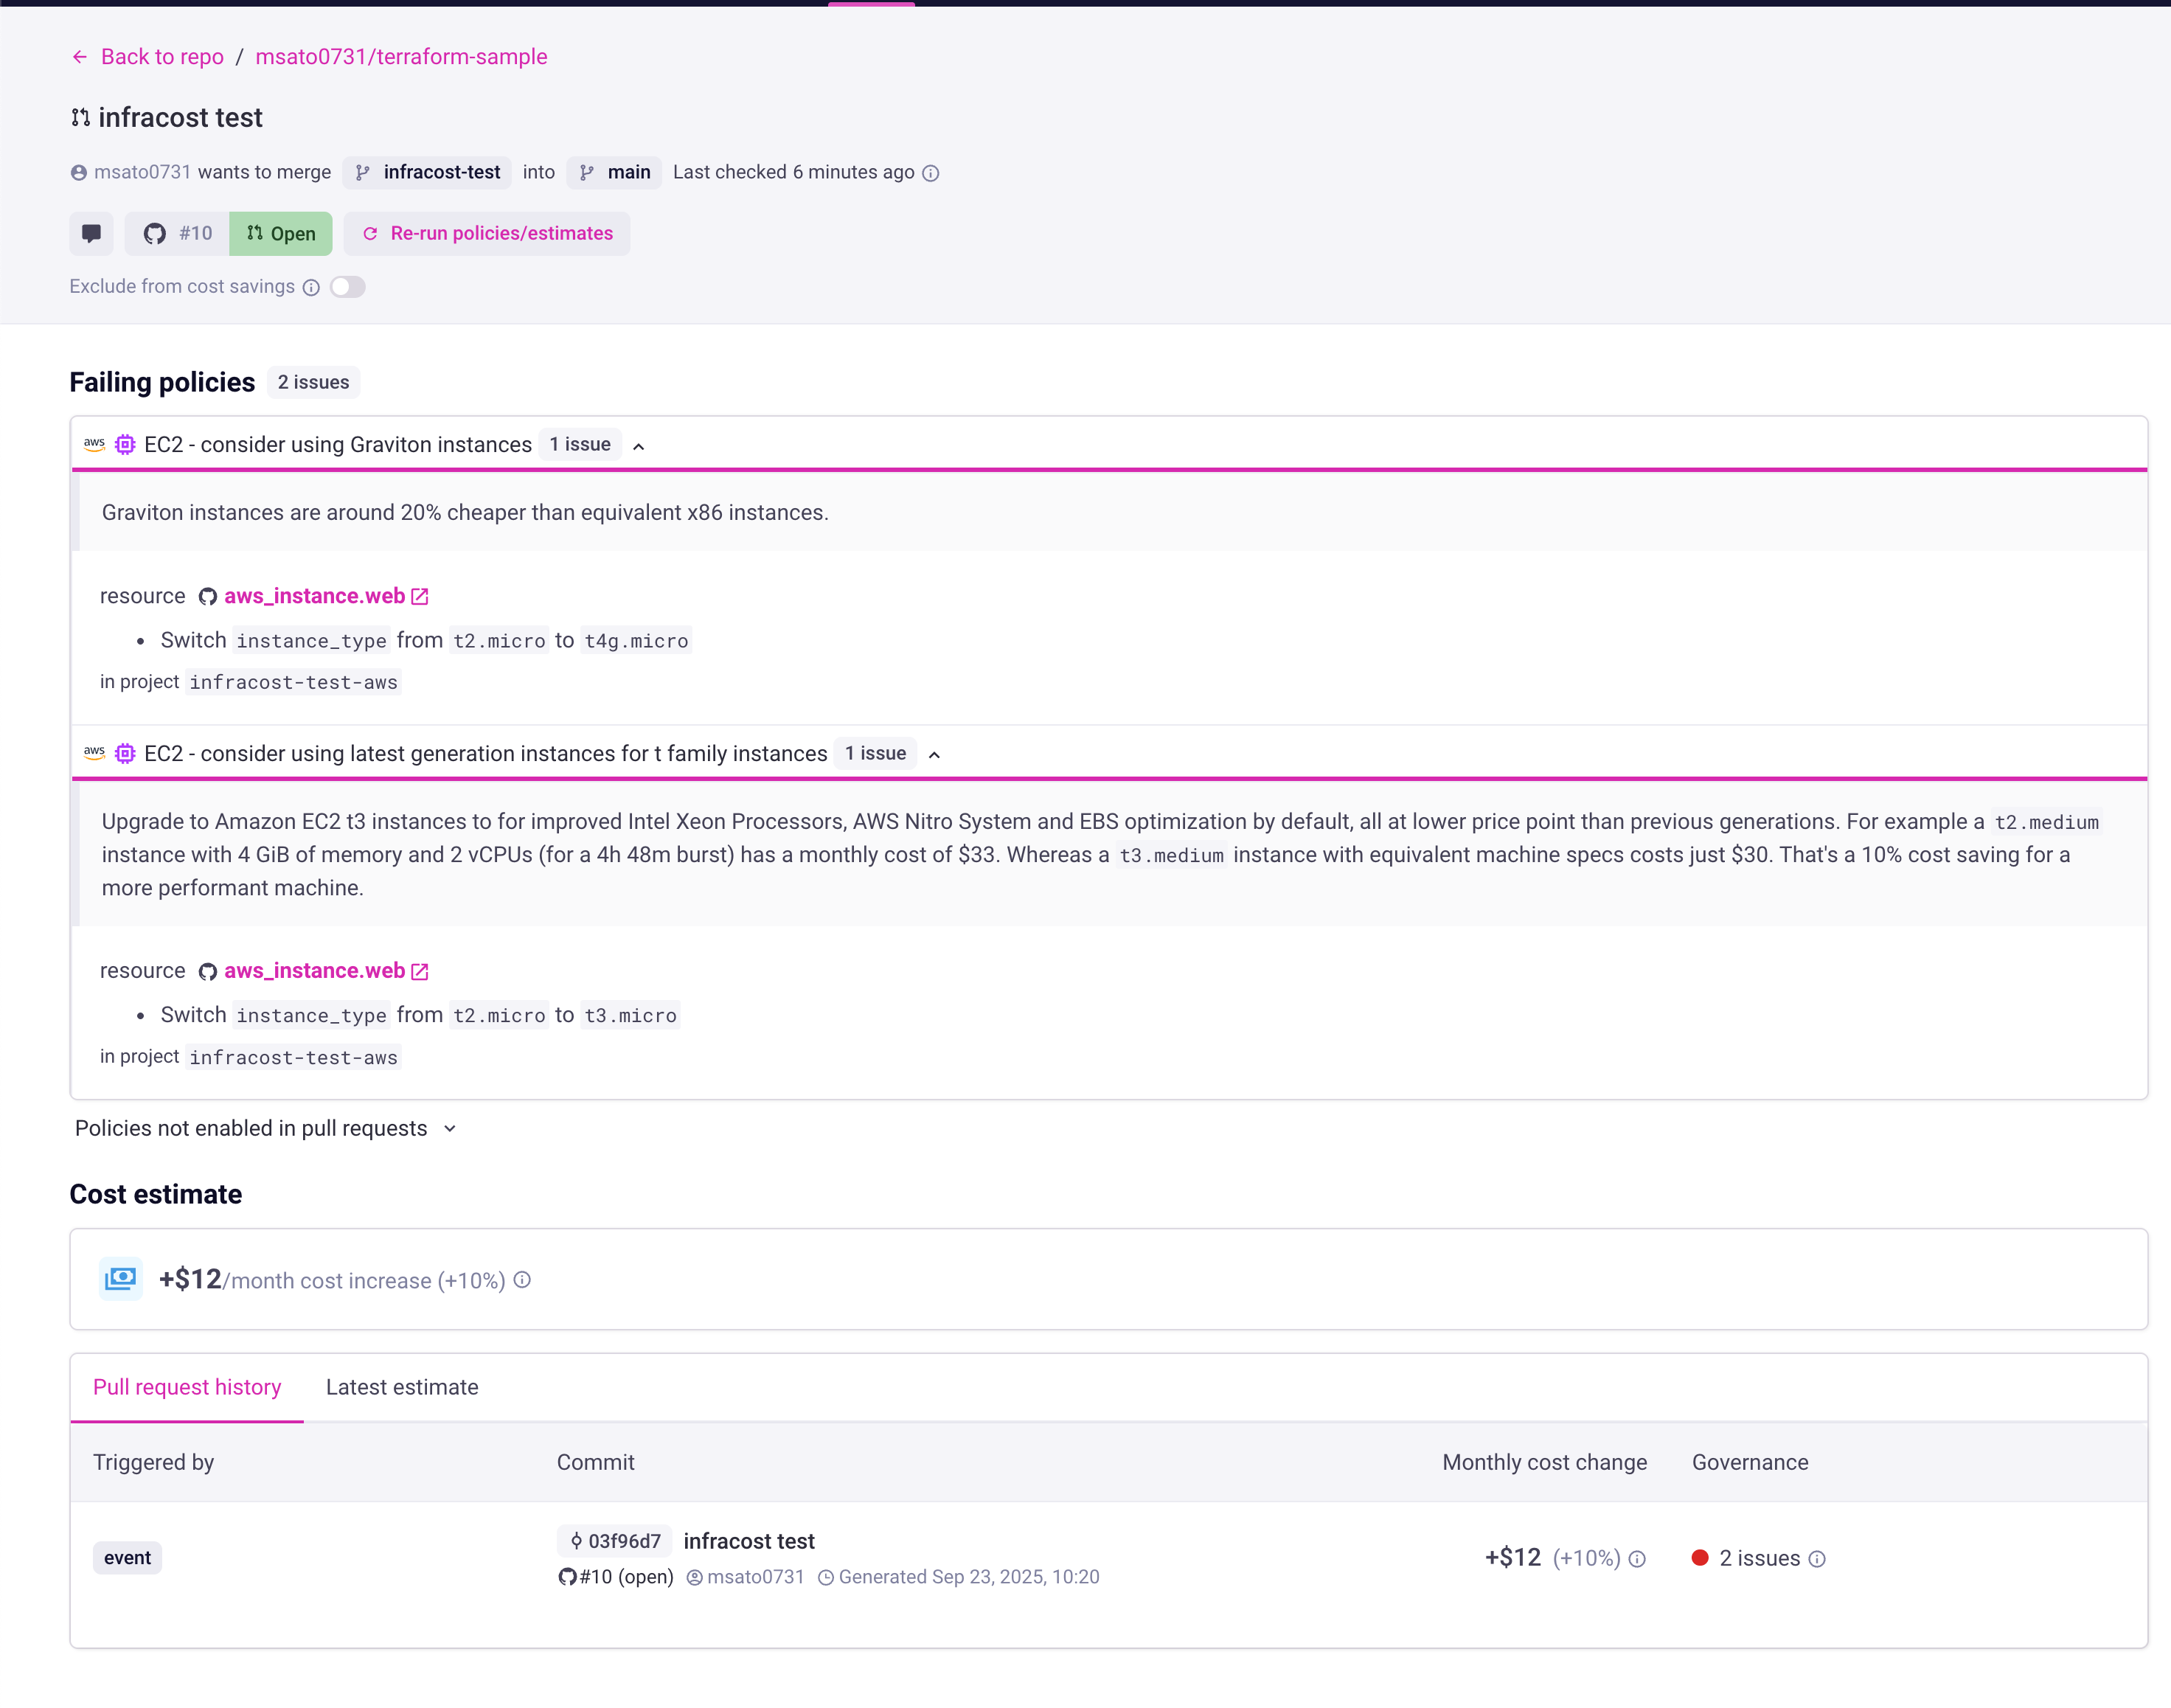Click the user icon beside msato0731 in the commit row
Image resolution: width=2171 pixels, height=1708 pixels.
pos(695,1578)
